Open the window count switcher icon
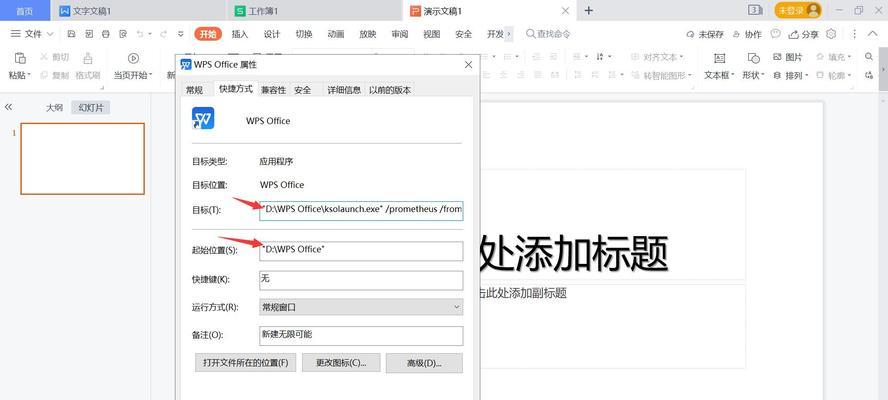Viewport: 888px width, 400px height. pos(755,10)
